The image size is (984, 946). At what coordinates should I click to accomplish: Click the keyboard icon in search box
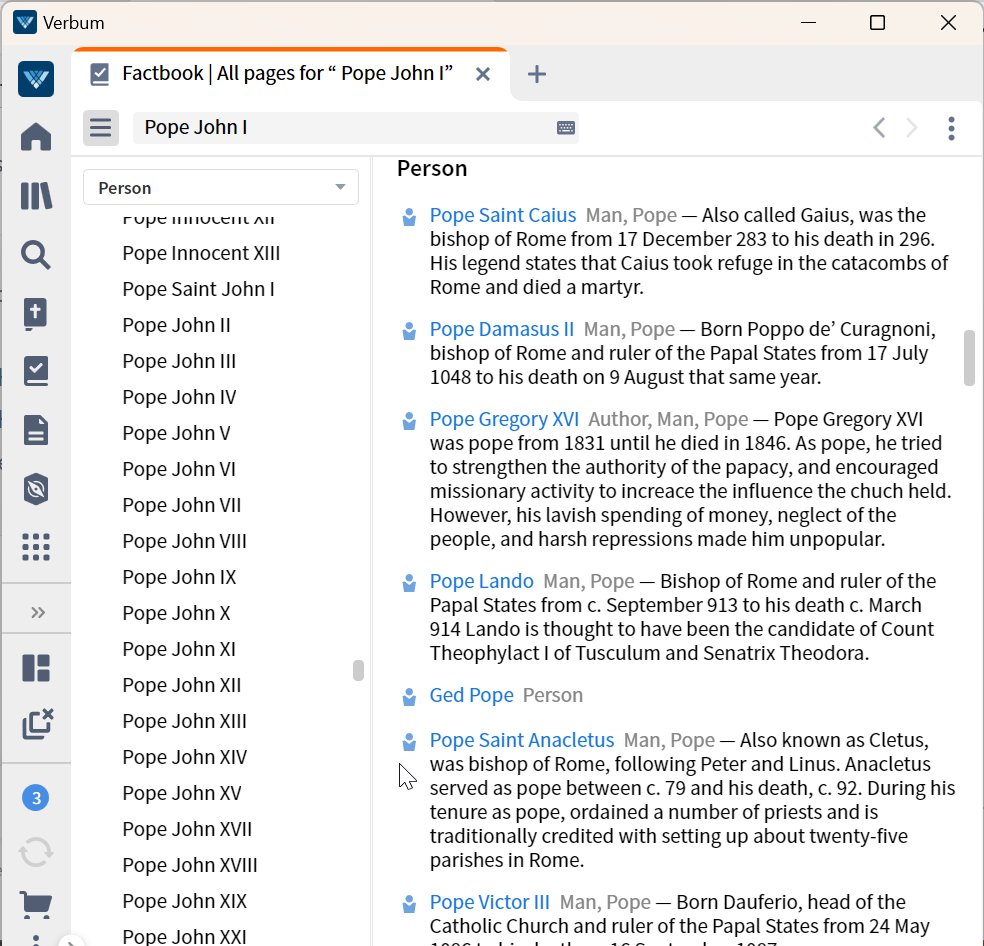click(x=565, y=128)
